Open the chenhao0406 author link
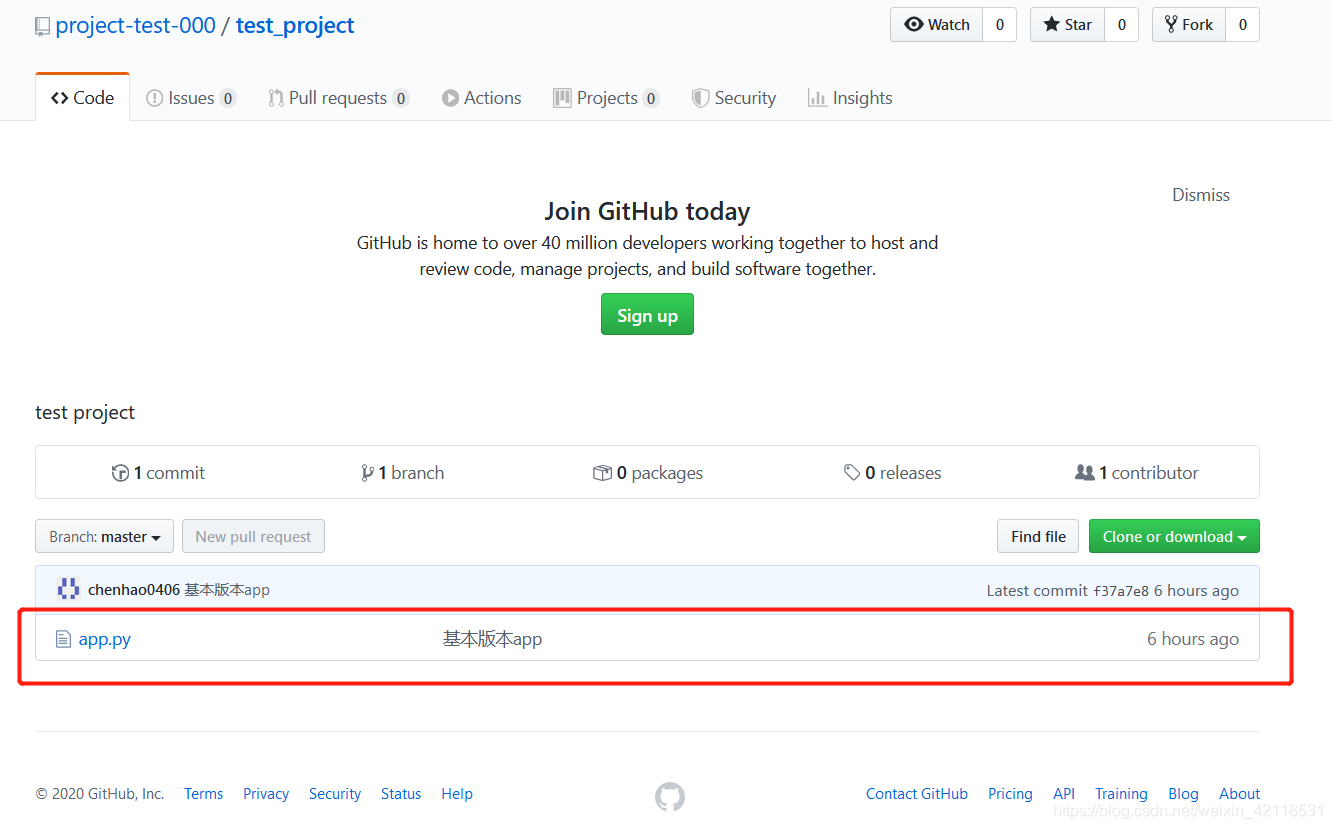 [134, 590]
